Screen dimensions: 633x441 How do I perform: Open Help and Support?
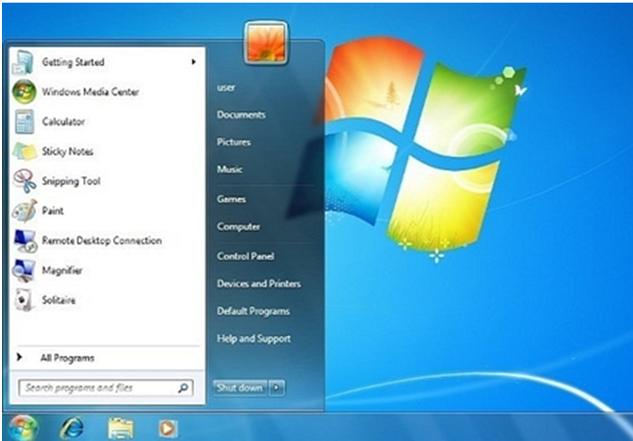coord(254,339)
